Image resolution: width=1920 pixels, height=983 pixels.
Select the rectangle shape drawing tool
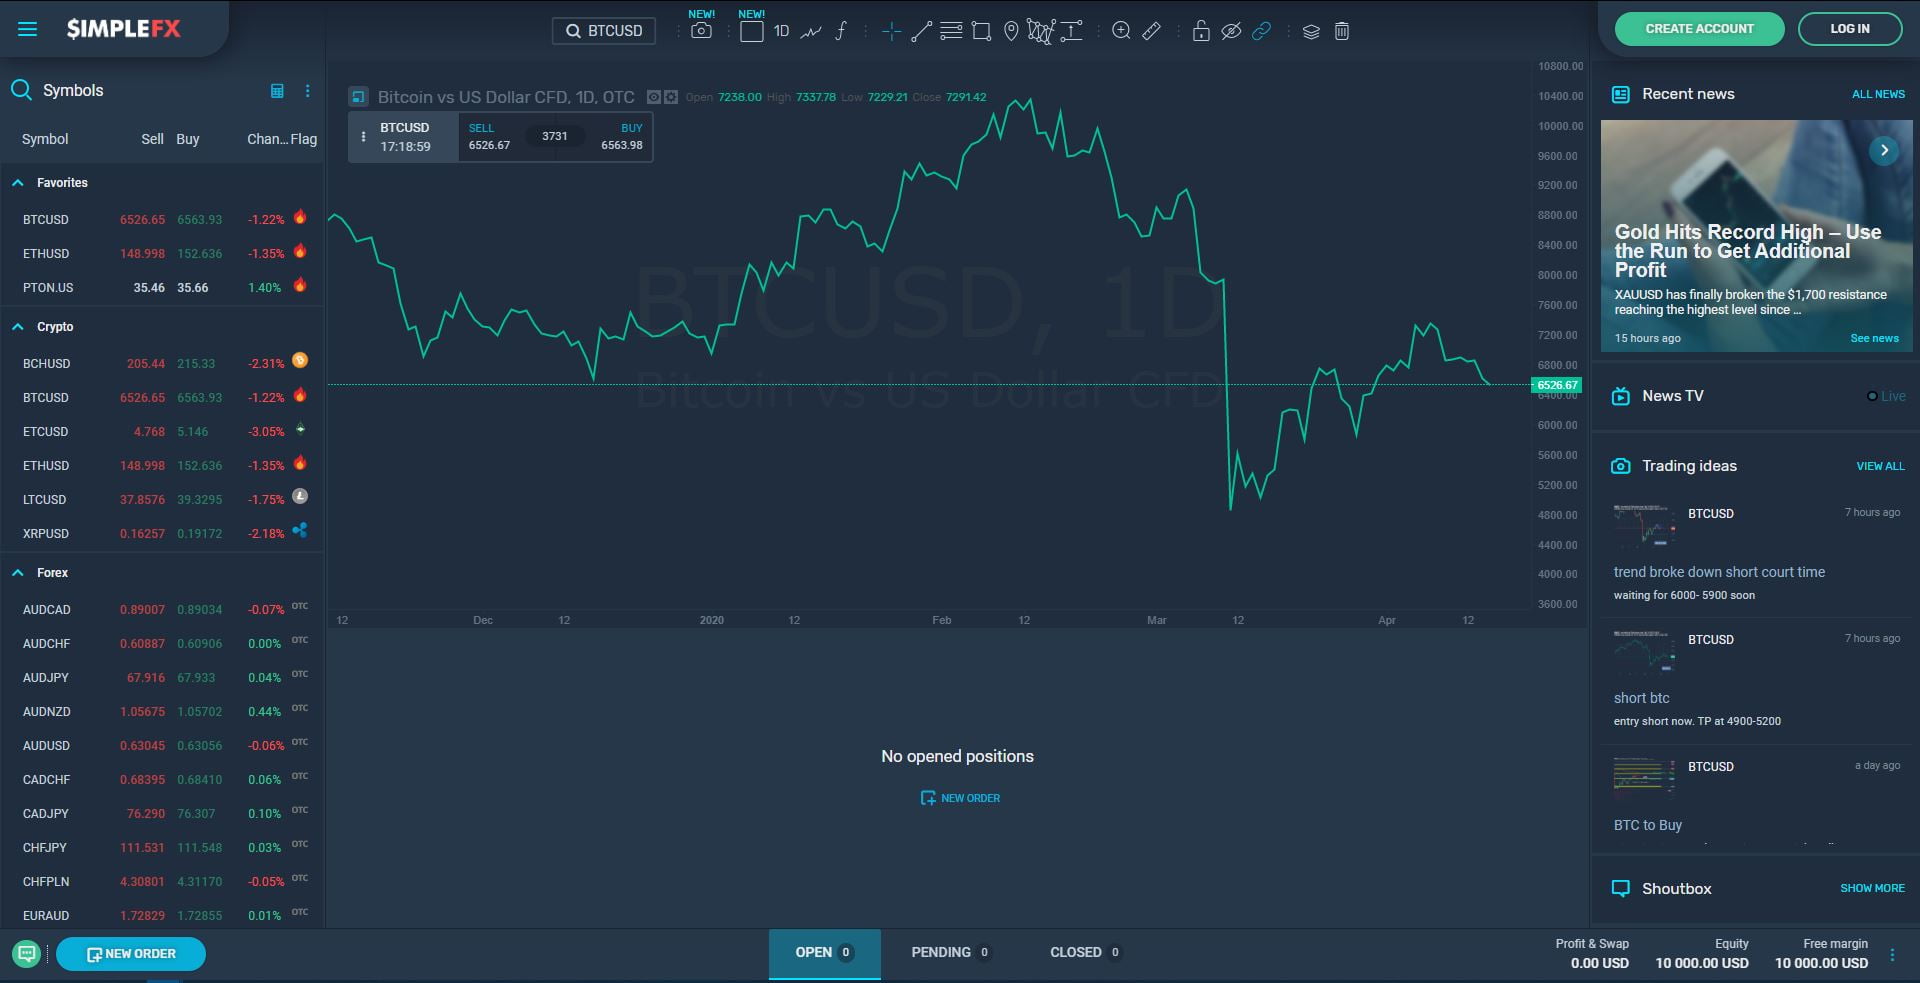981,31
